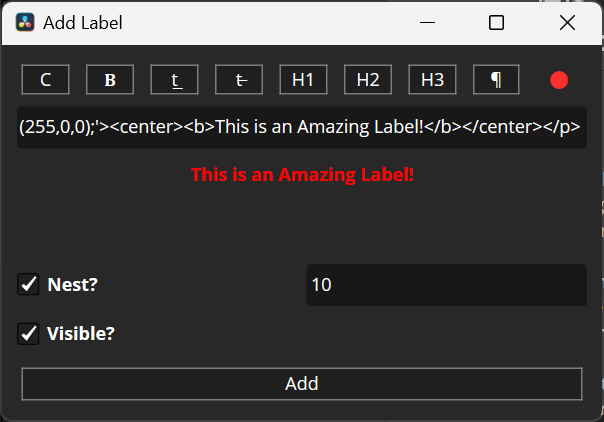604x422 pixels.
Task: Apply strikethrough using the struck-through t button
Action: 238,80
